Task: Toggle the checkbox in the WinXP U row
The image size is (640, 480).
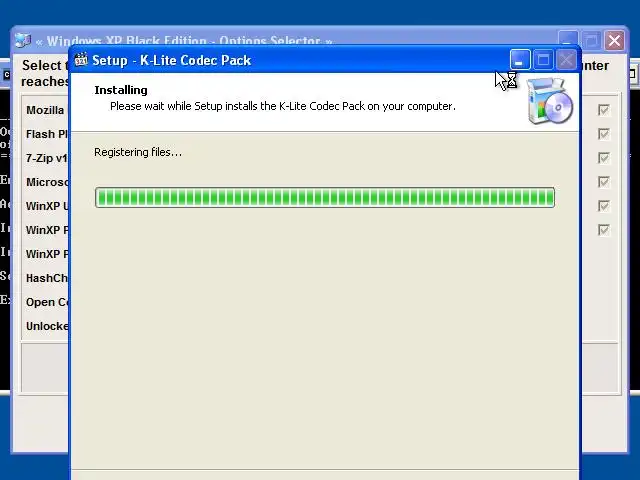Action: 604,206
